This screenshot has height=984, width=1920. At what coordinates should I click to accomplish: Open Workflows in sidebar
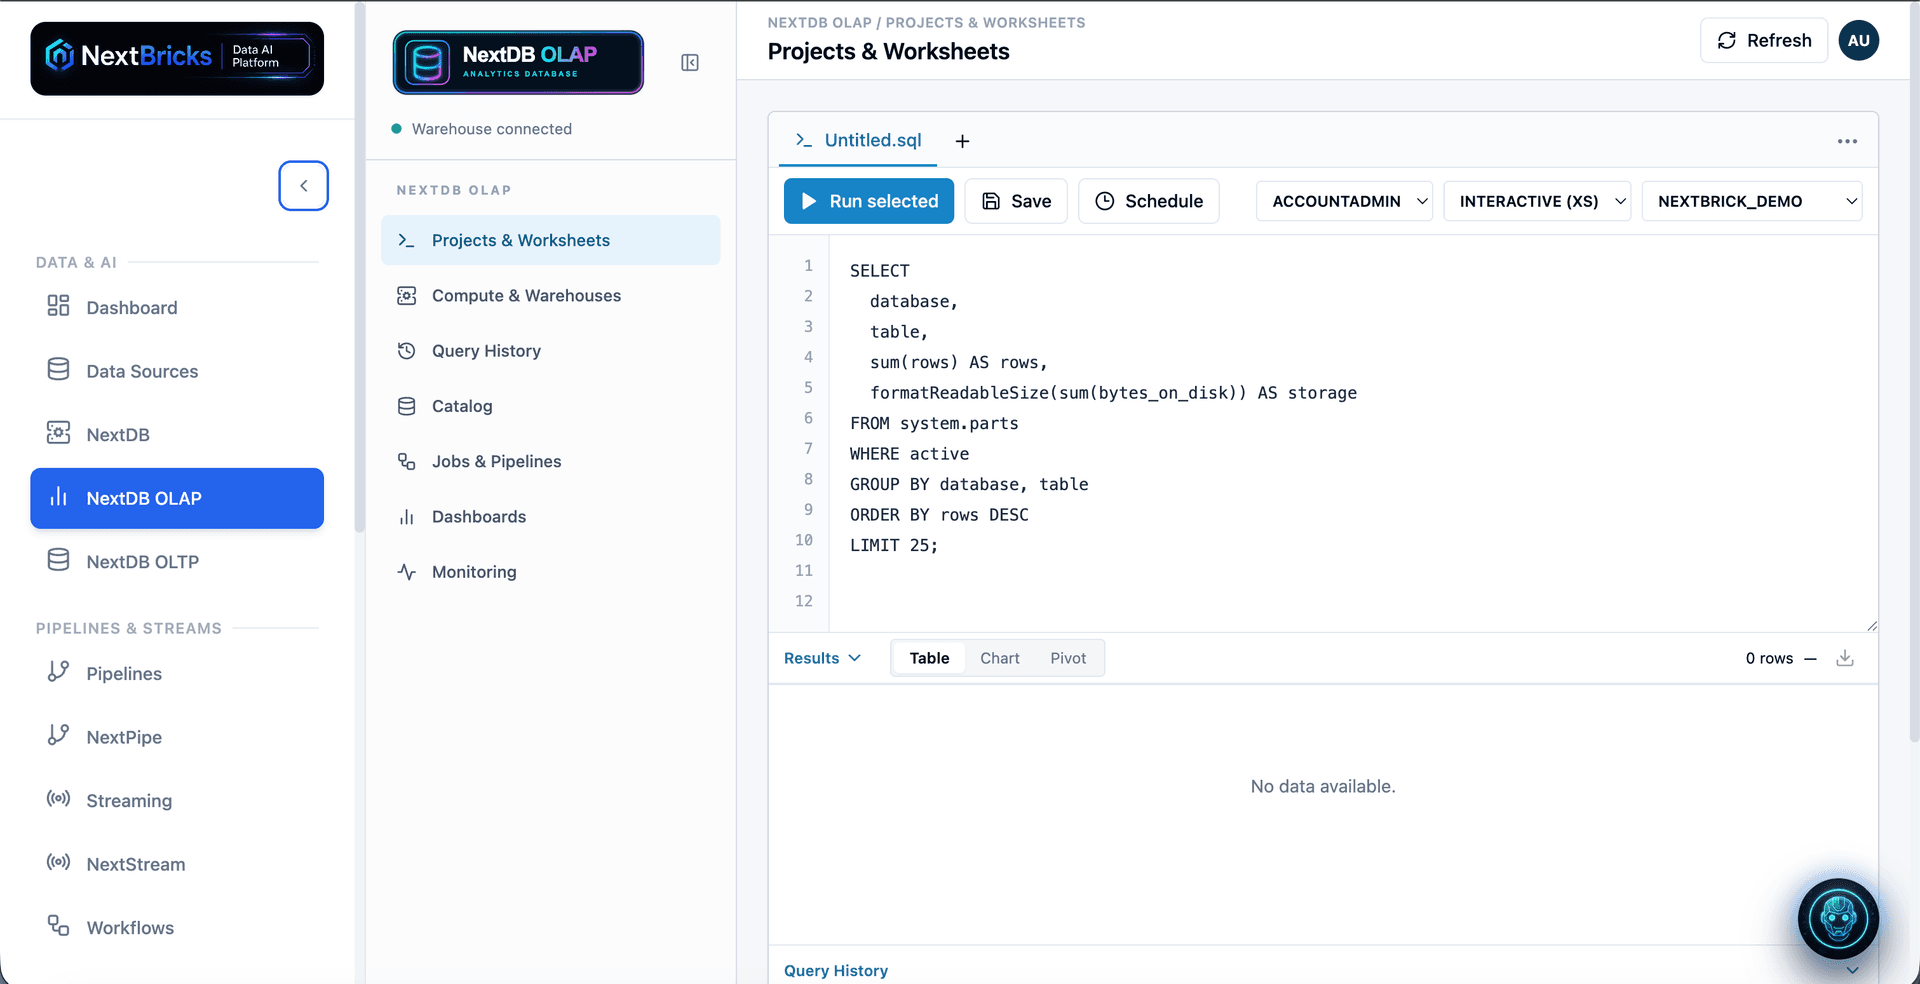tap(177, 927)
